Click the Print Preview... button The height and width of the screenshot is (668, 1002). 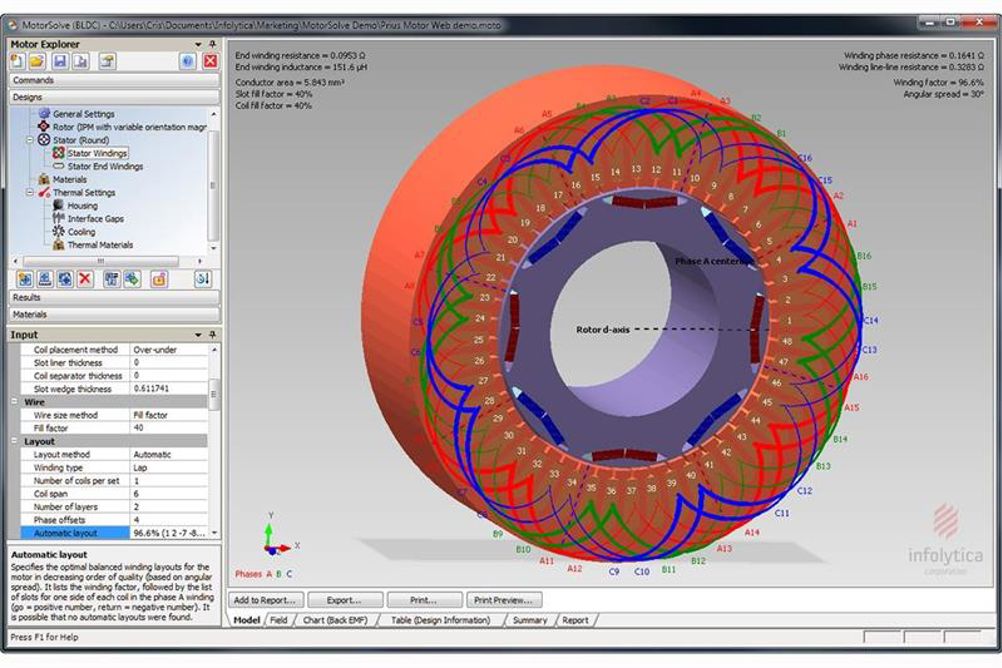coord(504,600)
